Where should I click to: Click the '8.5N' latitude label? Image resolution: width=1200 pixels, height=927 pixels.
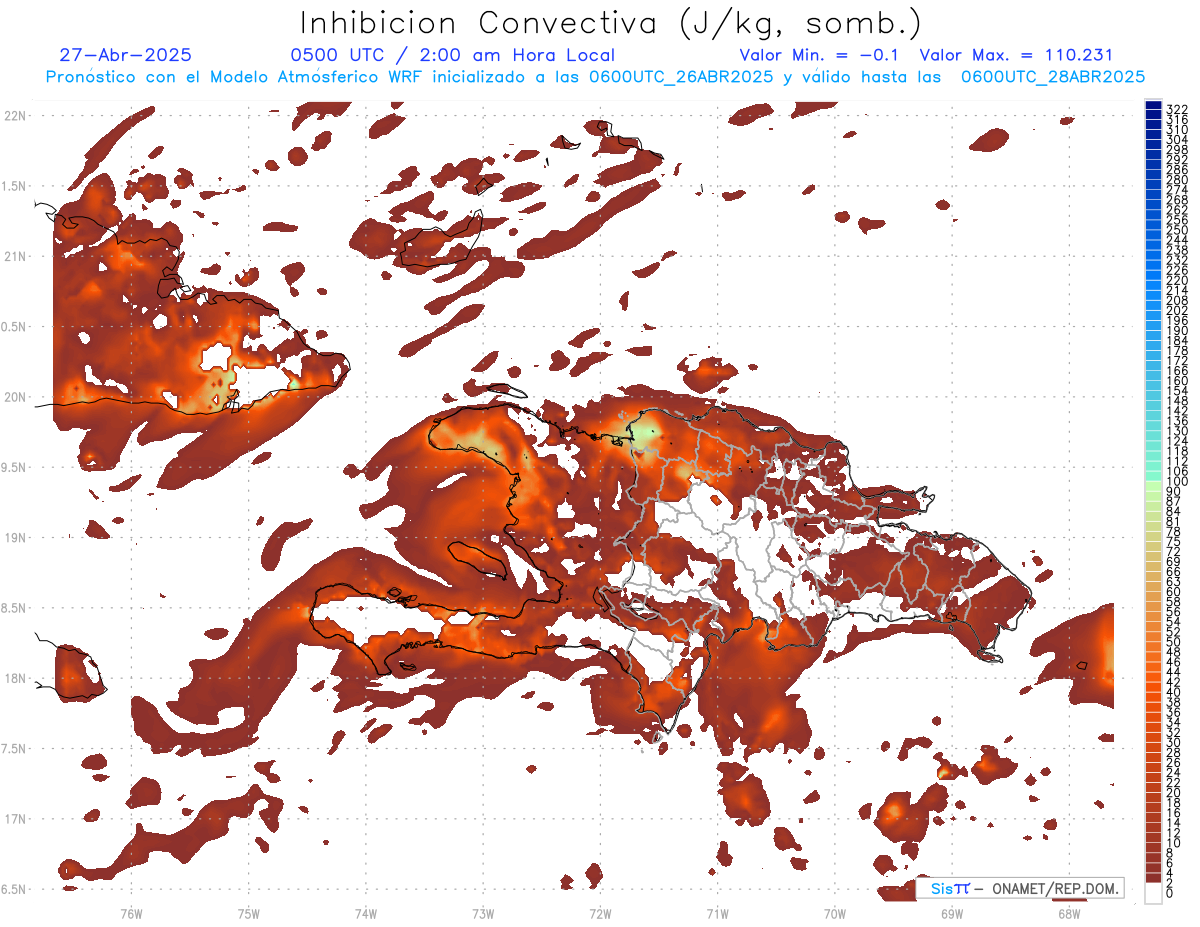(x=14, y=608)
